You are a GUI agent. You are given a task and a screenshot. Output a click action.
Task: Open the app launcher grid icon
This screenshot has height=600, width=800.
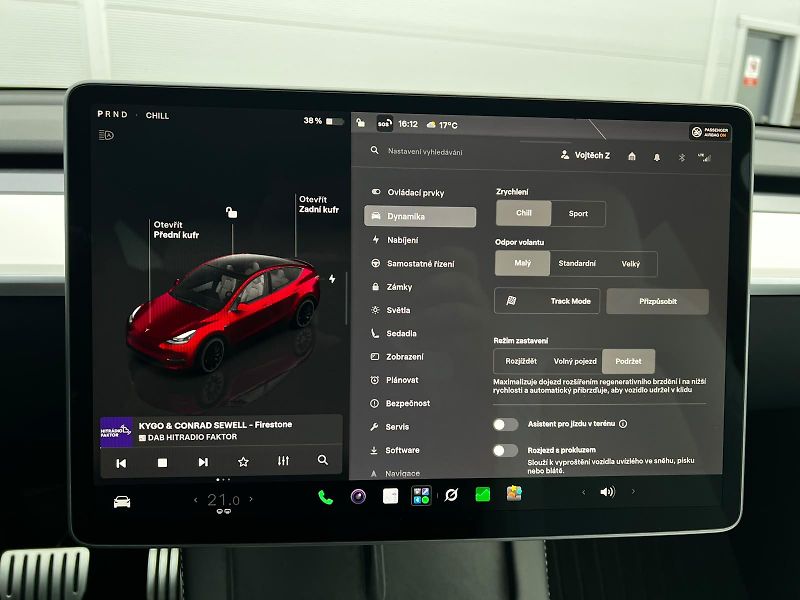tap(421, 495)
